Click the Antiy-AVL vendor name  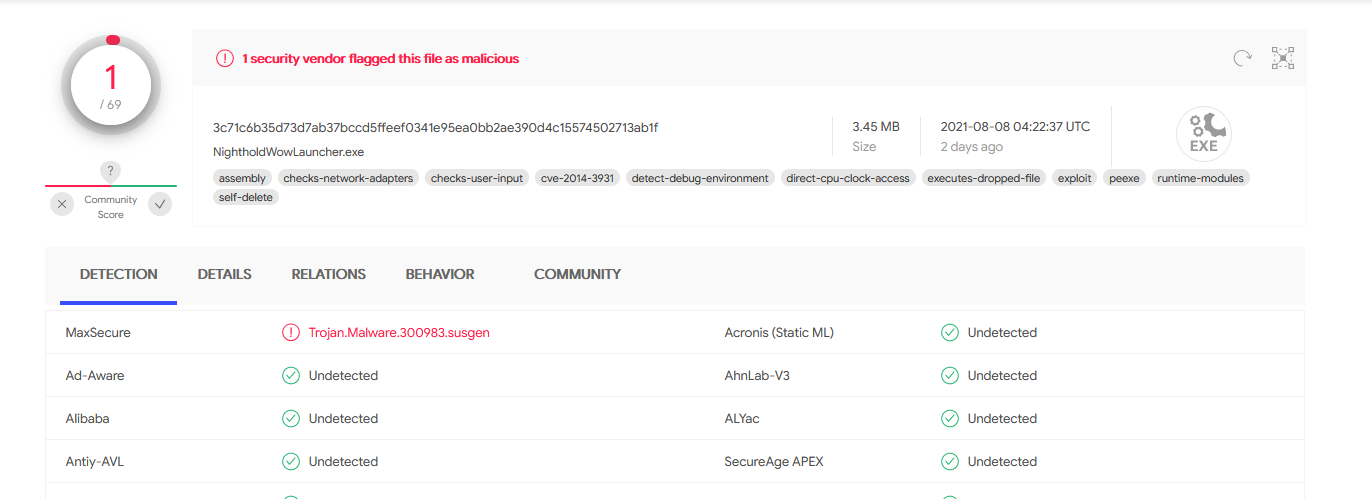click(x=95, y=462)
